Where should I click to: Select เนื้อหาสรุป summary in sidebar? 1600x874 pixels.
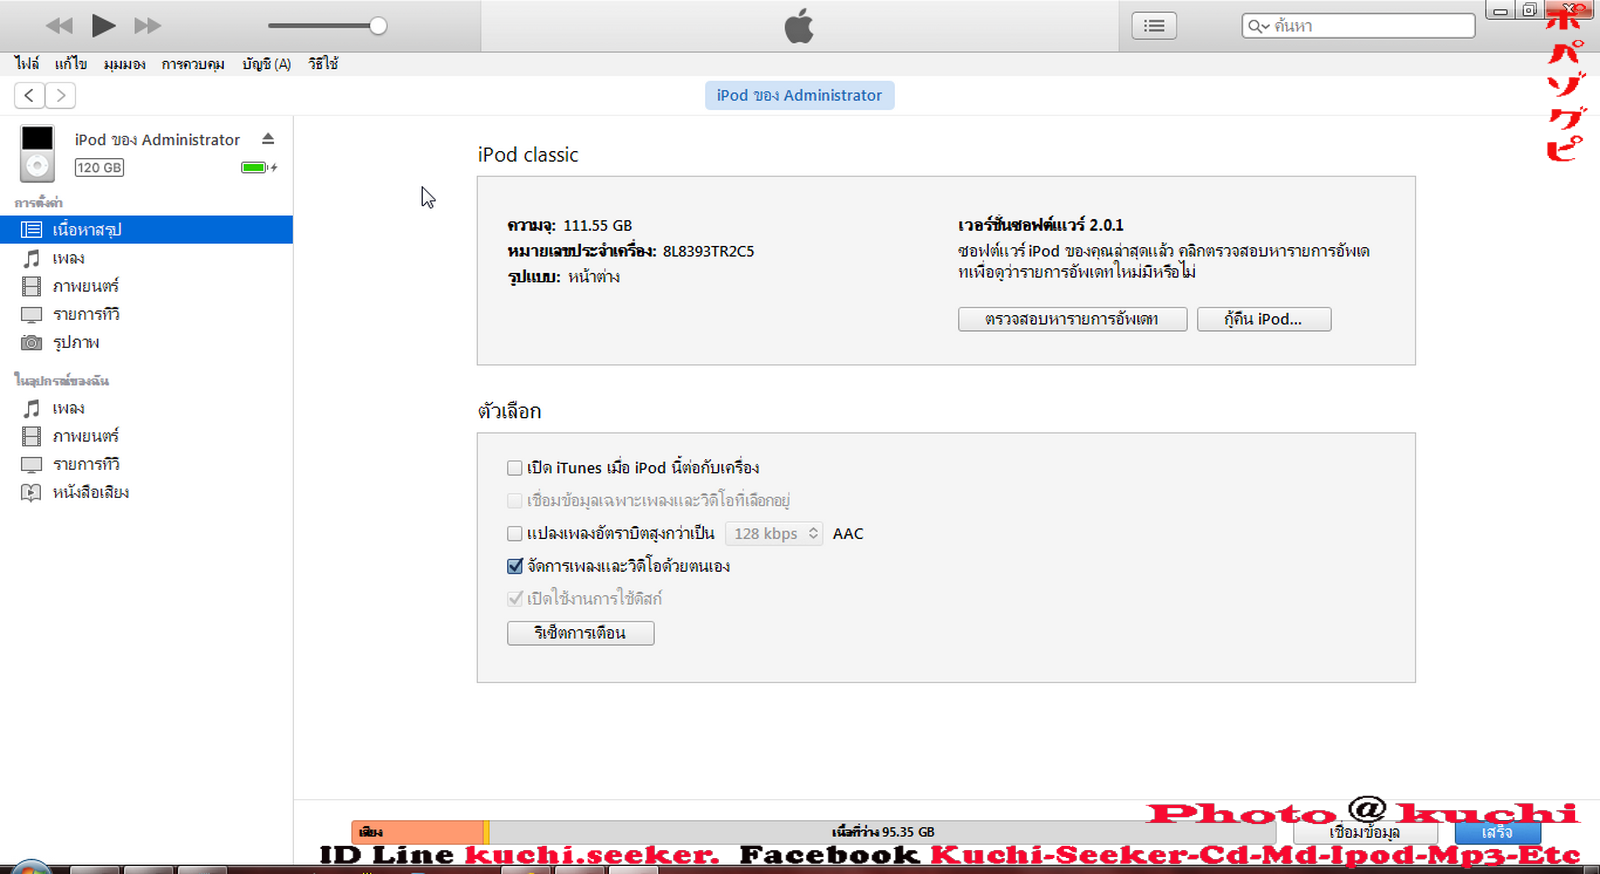point(146,230)
